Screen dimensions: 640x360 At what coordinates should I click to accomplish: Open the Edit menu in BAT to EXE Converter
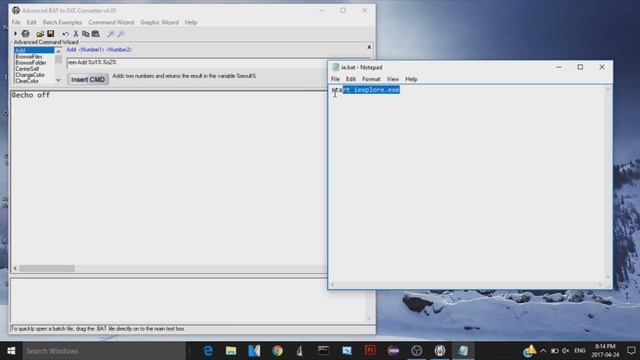click(31, 22)
